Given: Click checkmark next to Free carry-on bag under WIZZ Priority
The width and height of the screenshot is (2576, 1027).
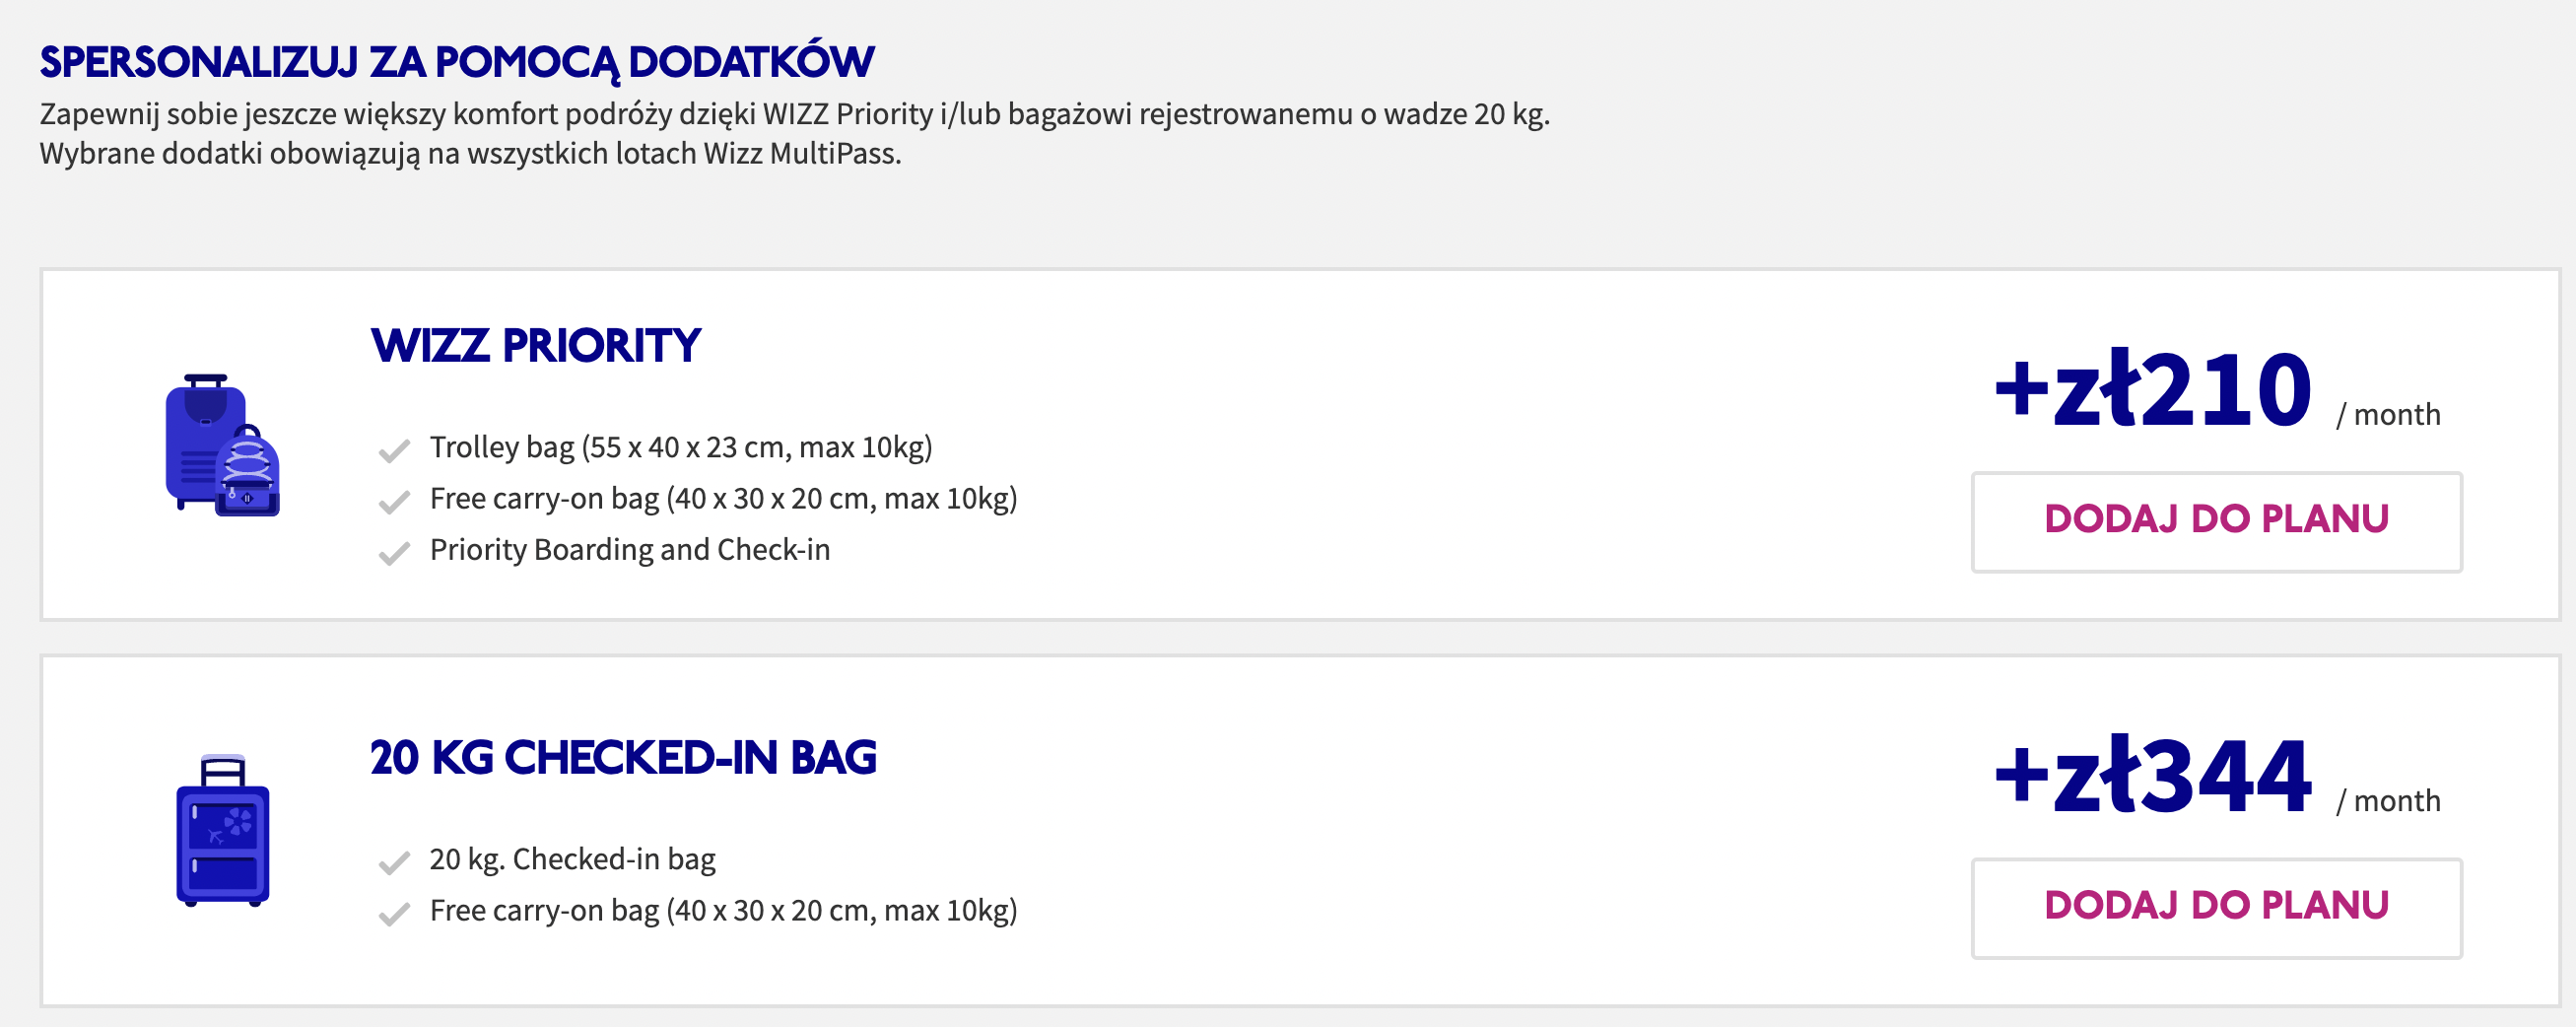Looking at the screenshot, I should pyautogui.click(x=394, y=501).
